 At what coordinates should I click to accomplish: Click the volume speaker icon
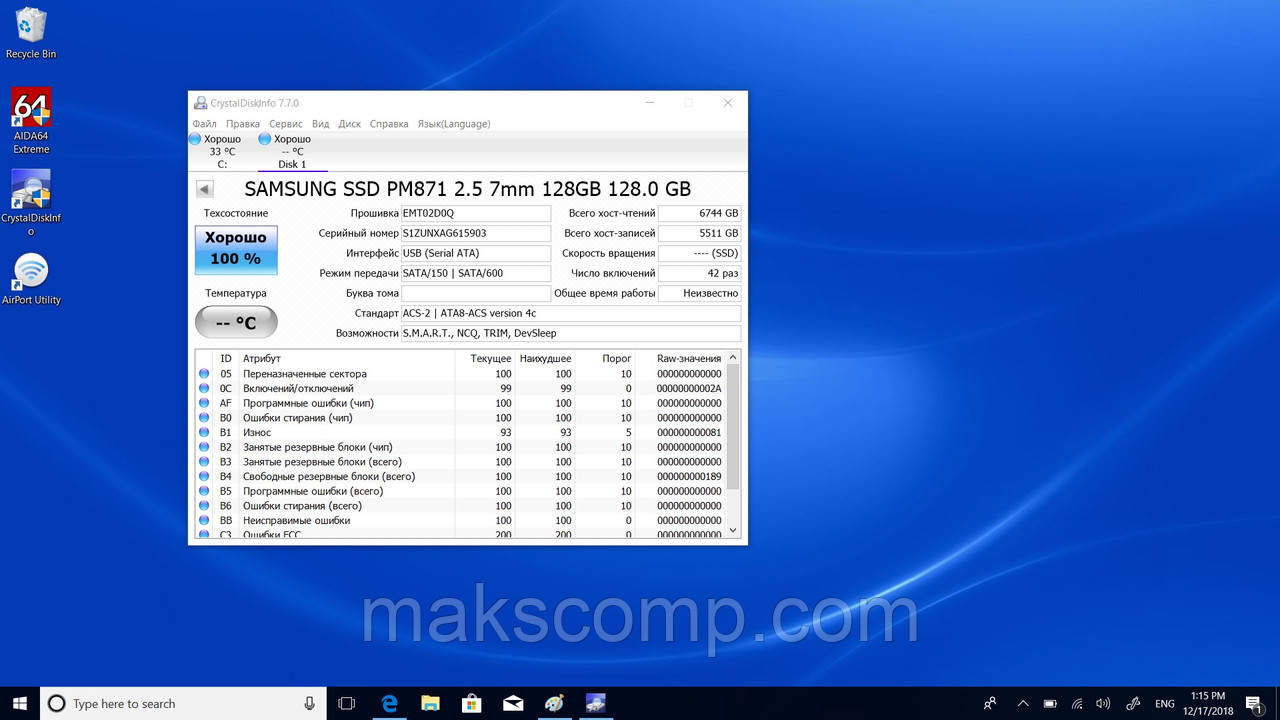pos(1103,703)
